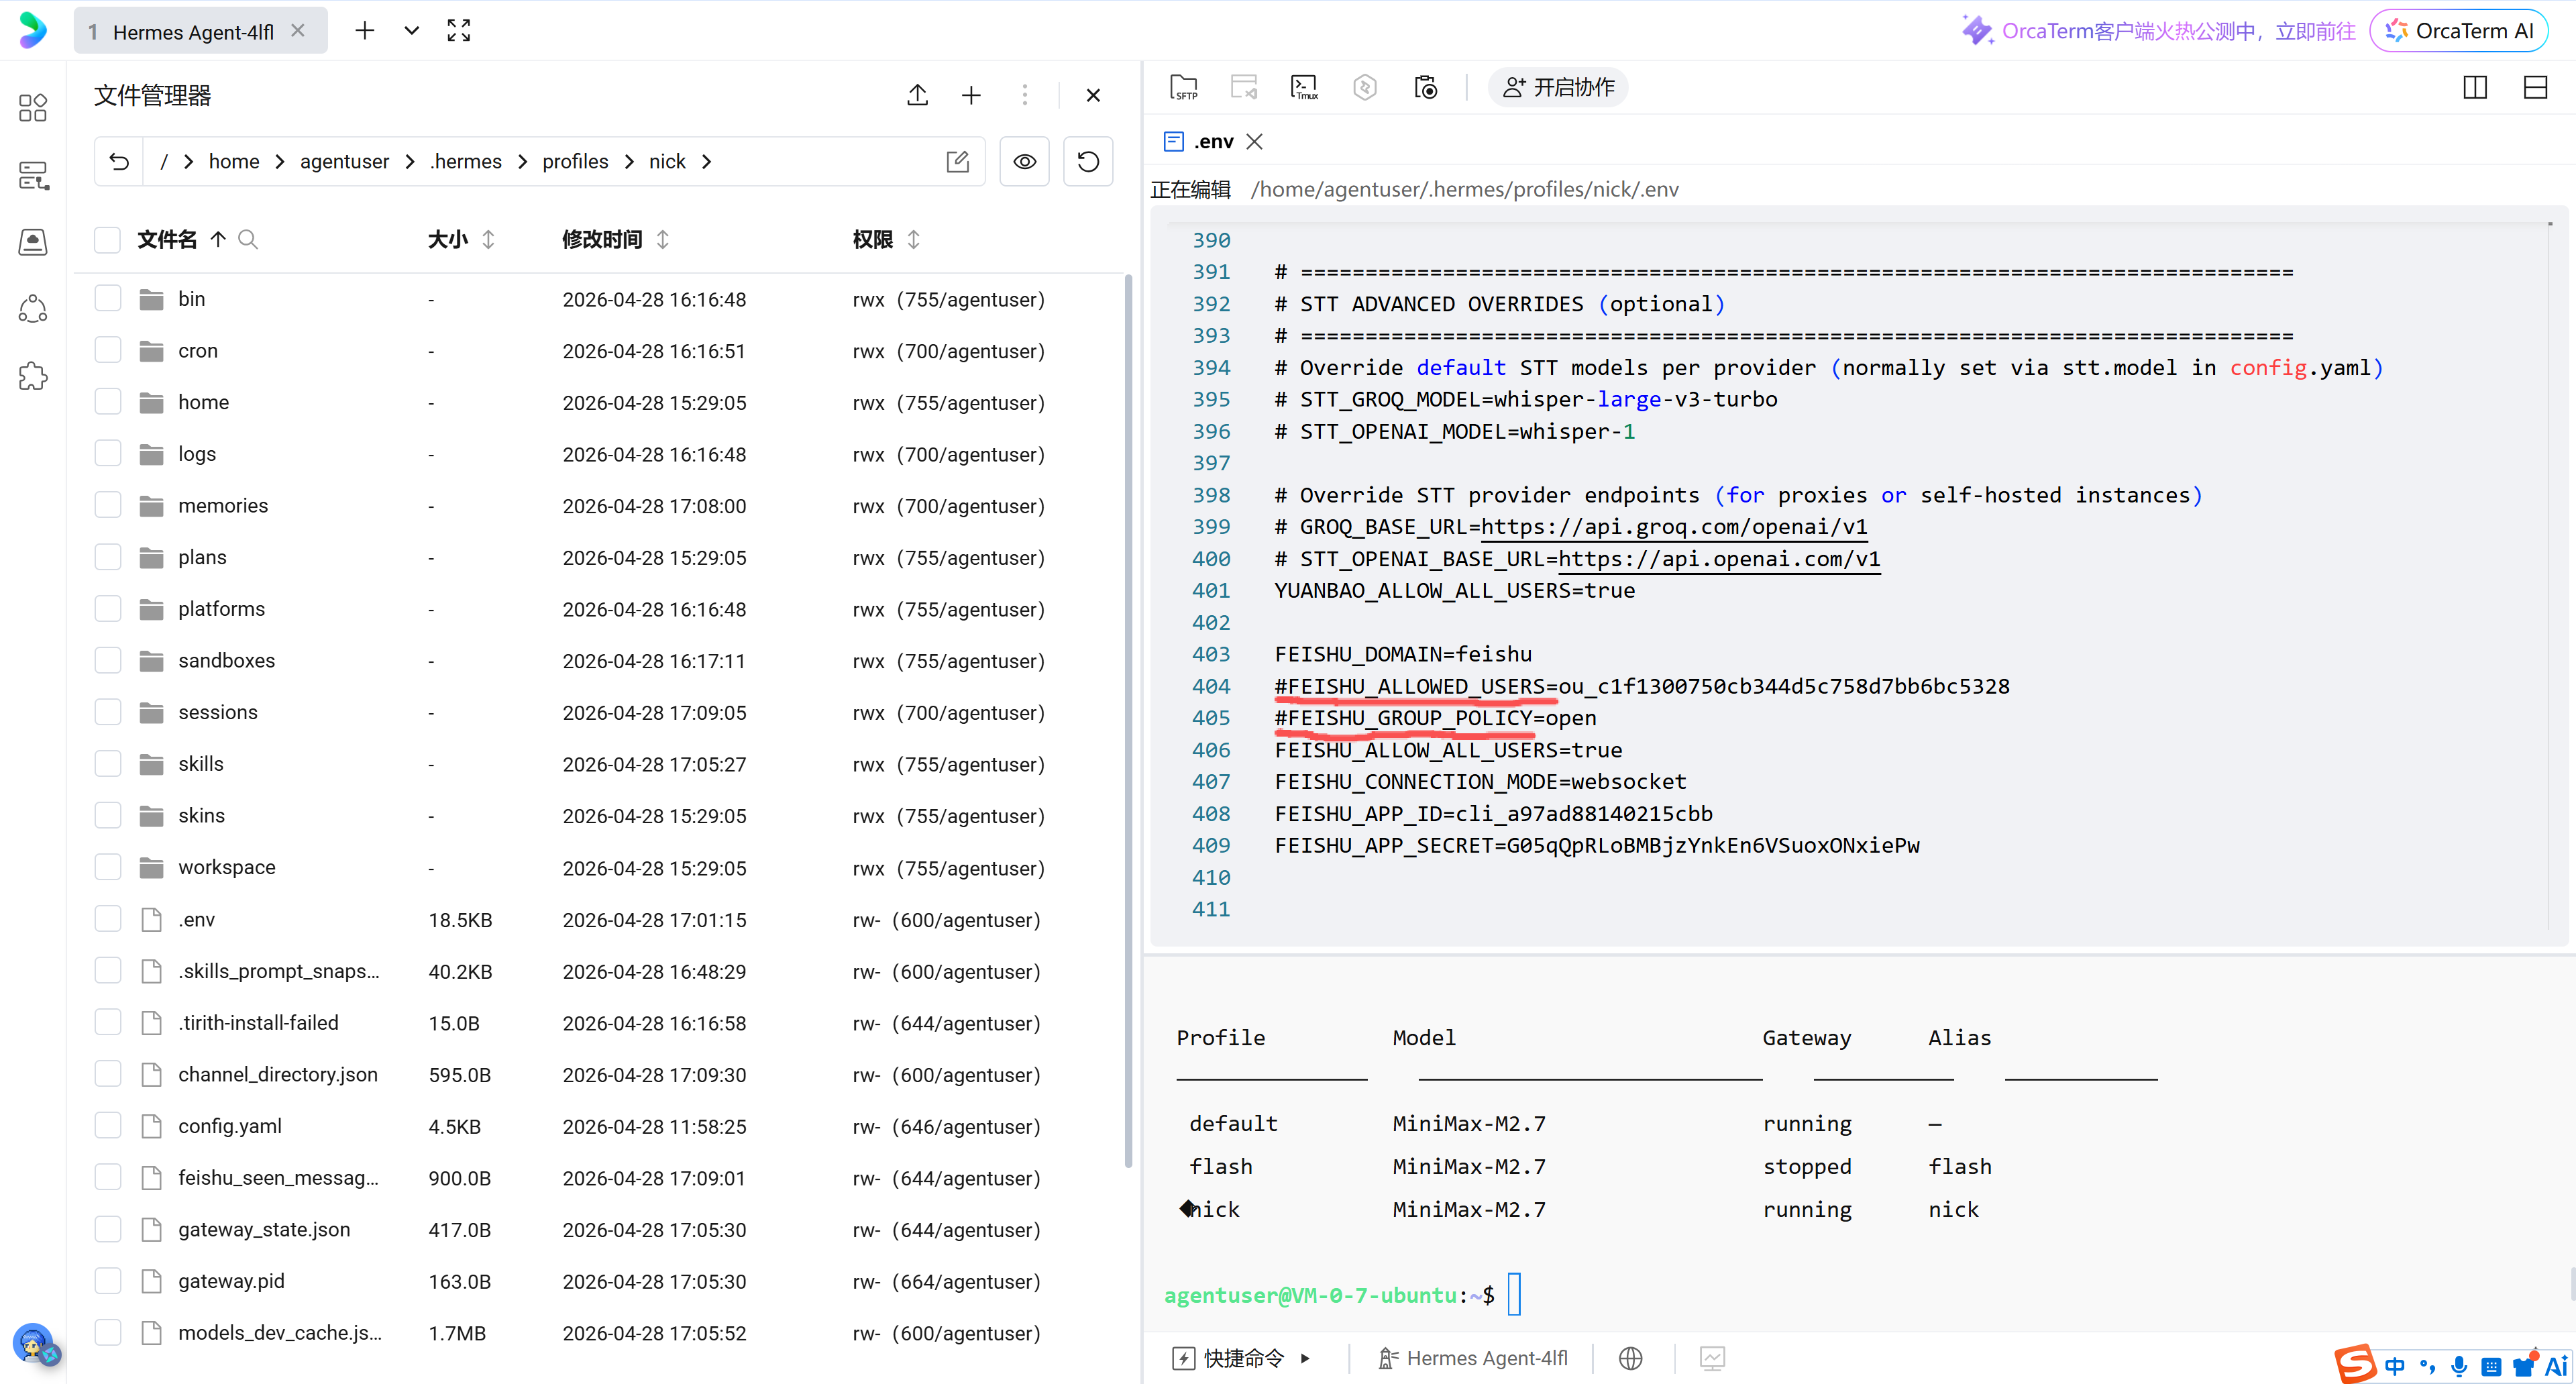Edit the path with the pencil icon
This screenshot has width=2576, height=1384.
tap(957, 161)
